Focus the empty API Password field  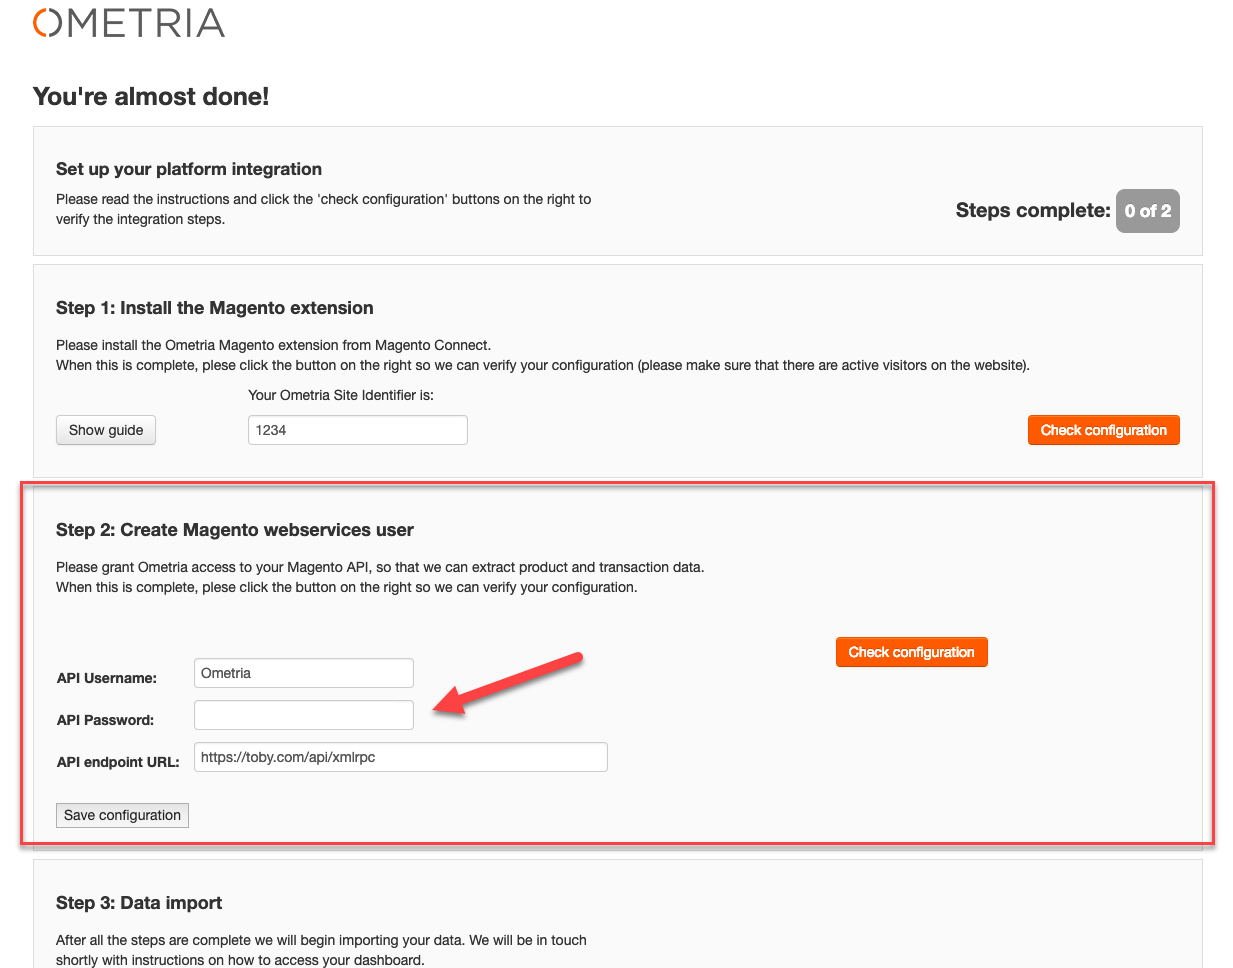[x=304, y=715]
